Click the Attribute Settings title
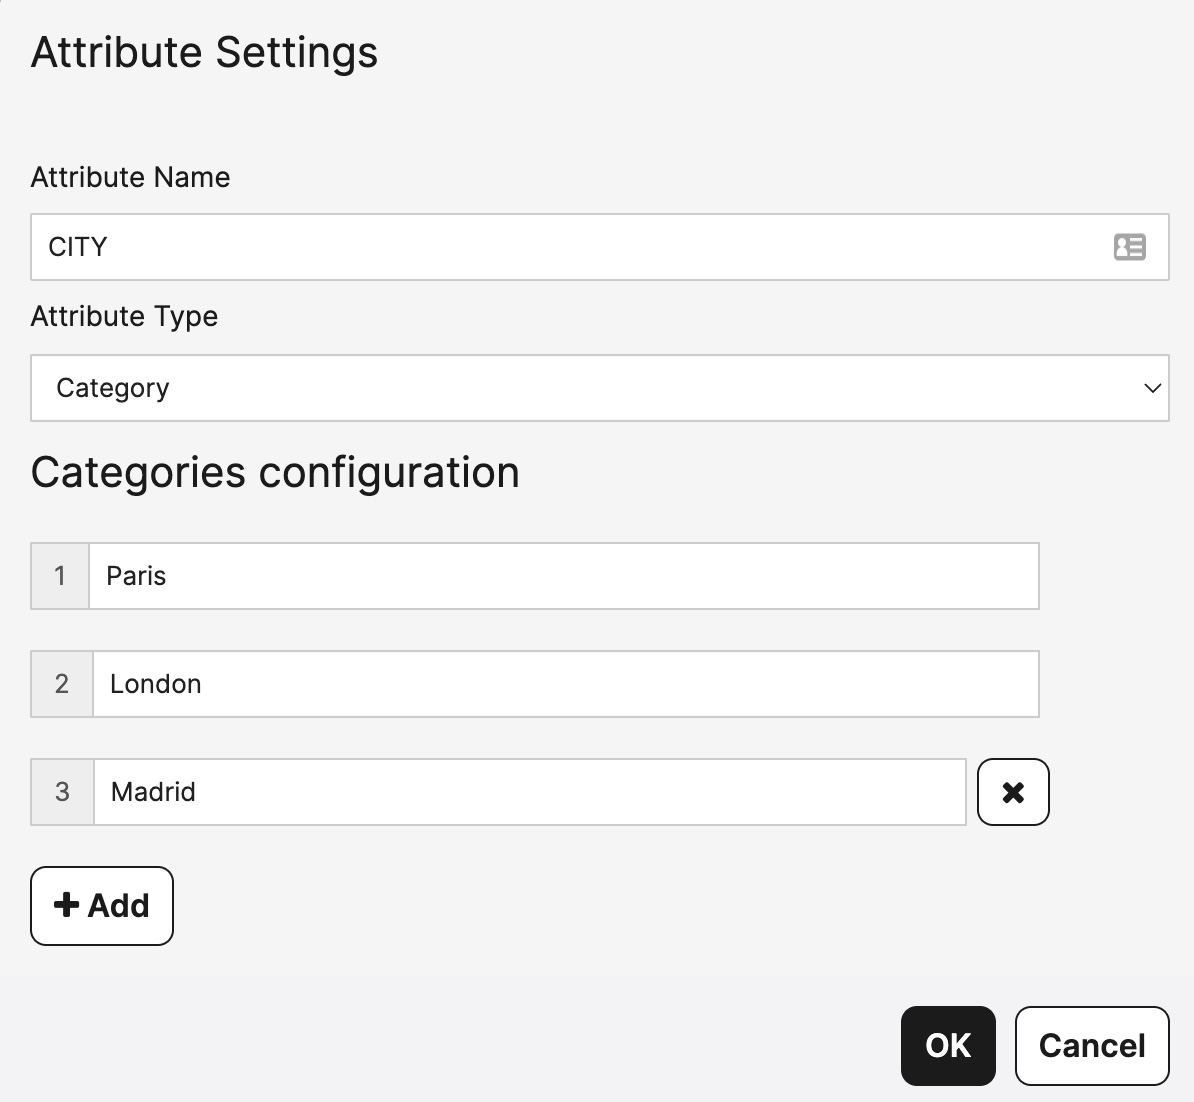The image size is (1194, 1102). [204, 53]
